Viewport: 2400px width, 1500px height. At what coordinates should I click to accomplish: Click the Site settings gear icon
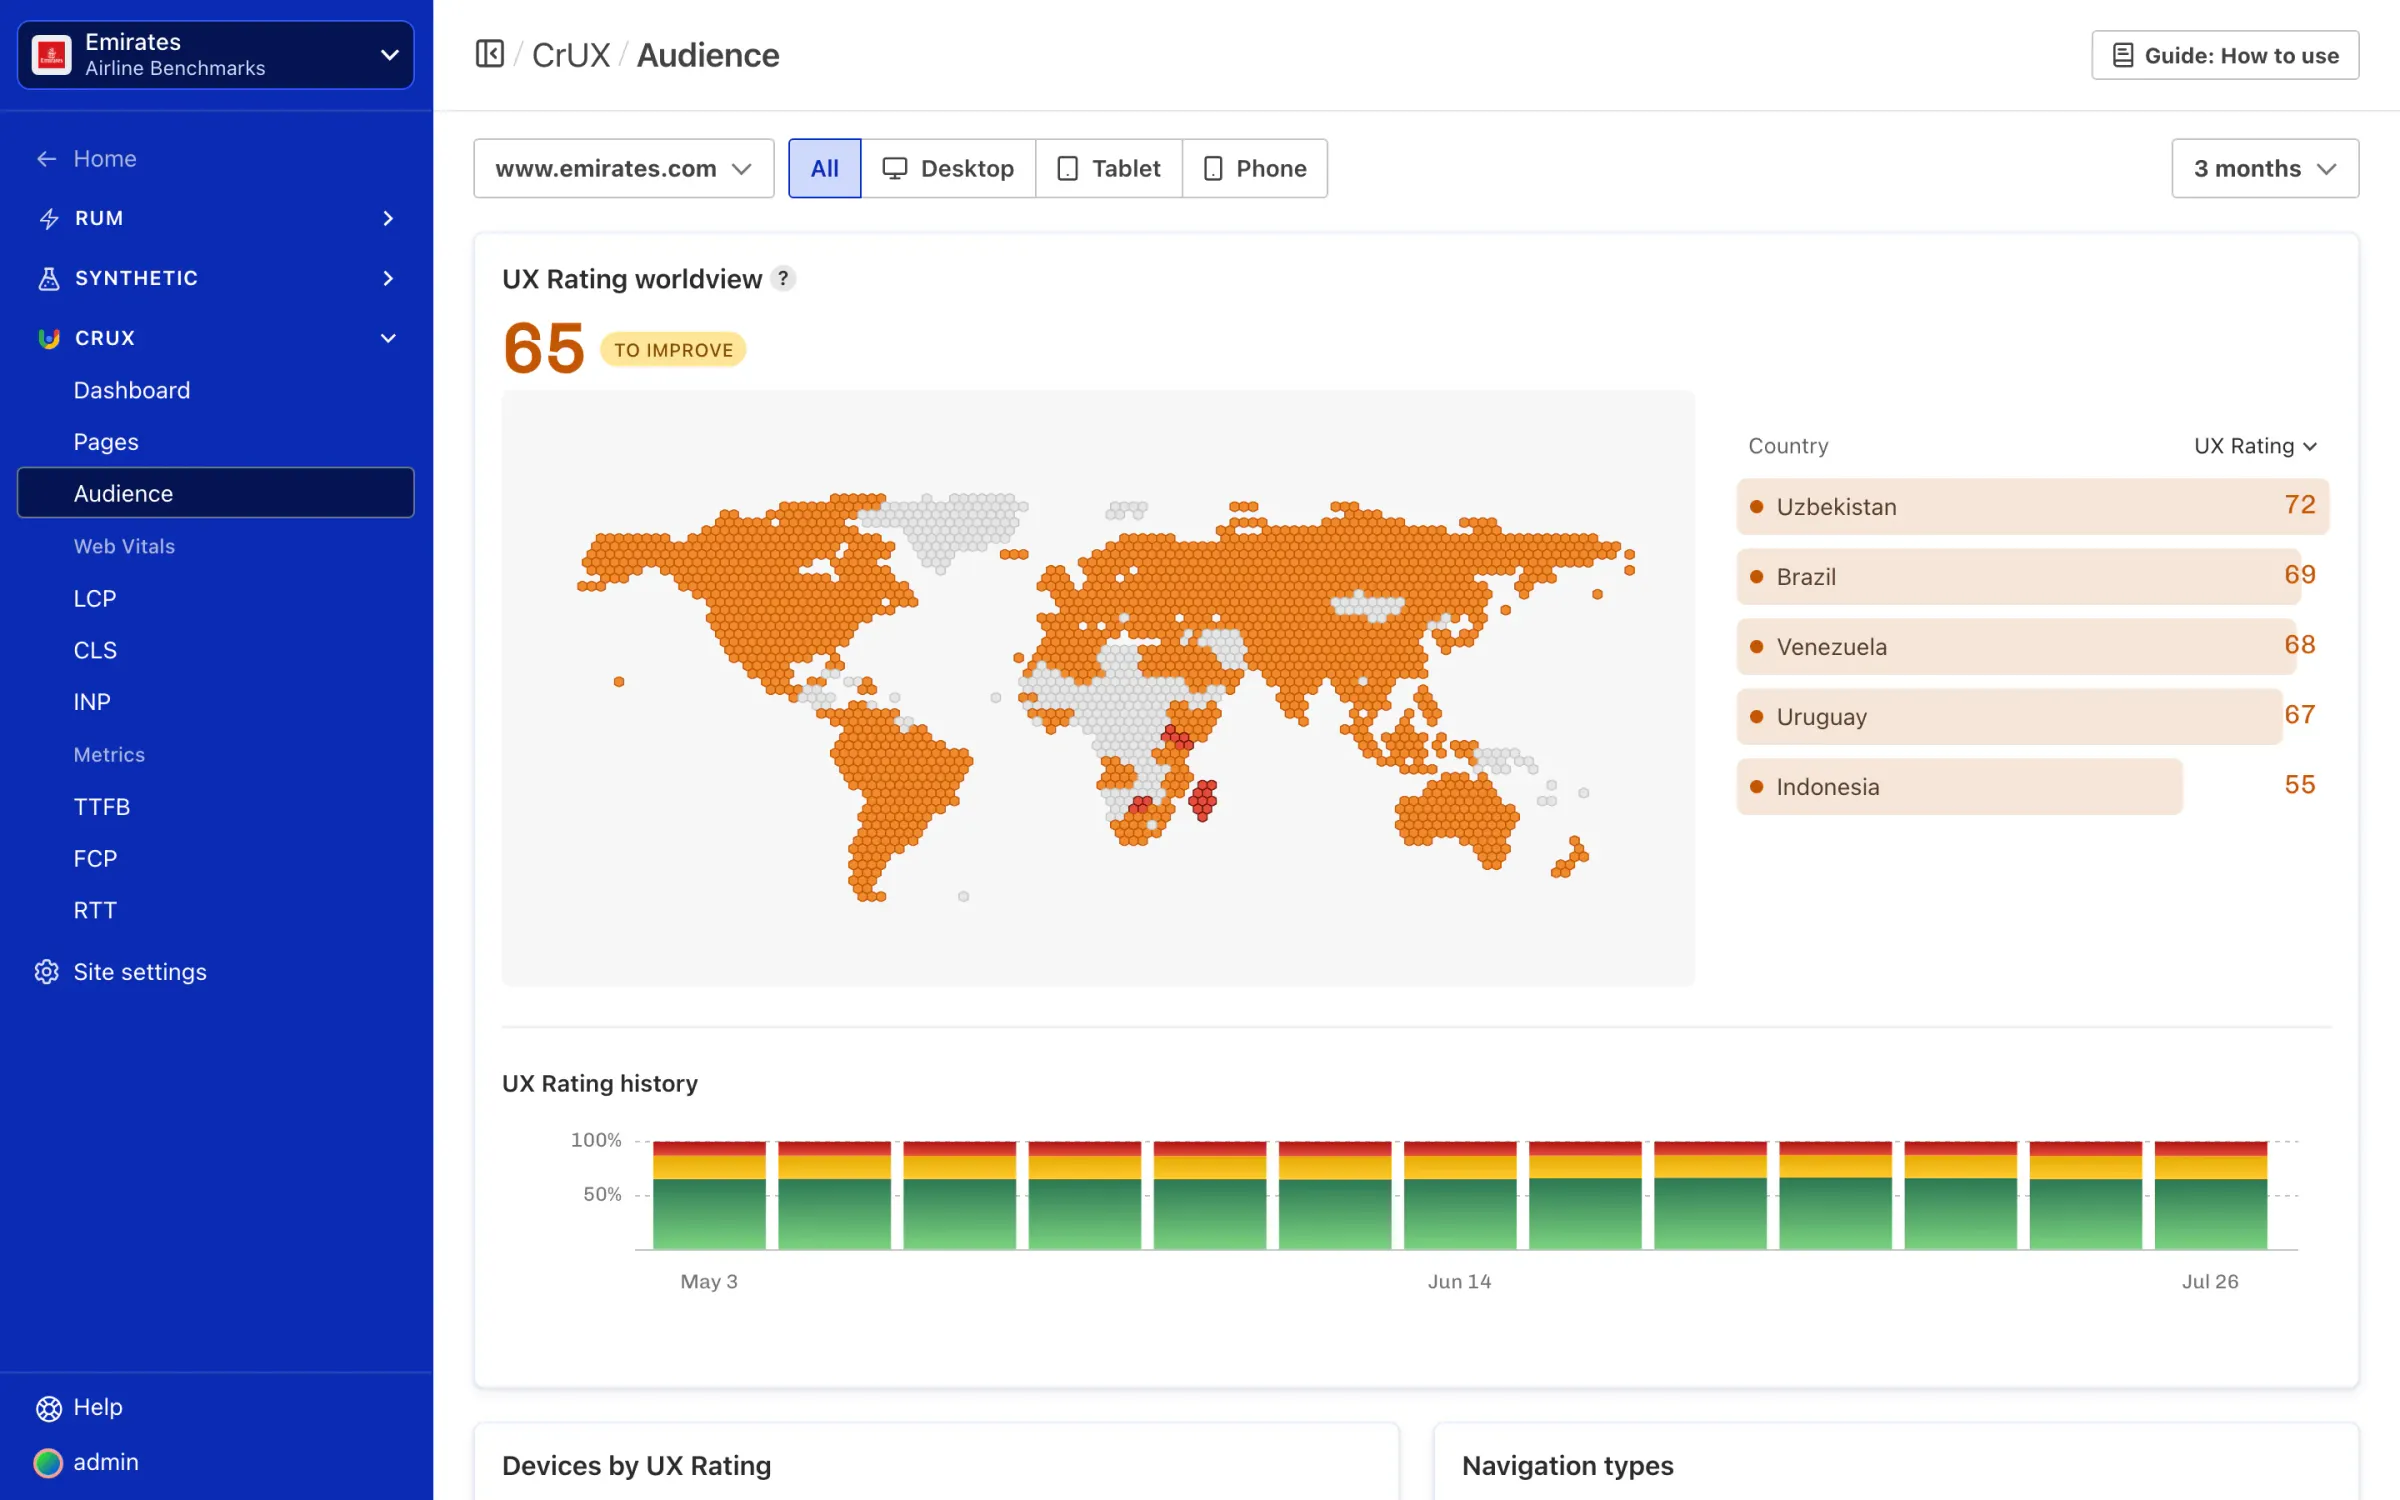(x=47, y=972)
